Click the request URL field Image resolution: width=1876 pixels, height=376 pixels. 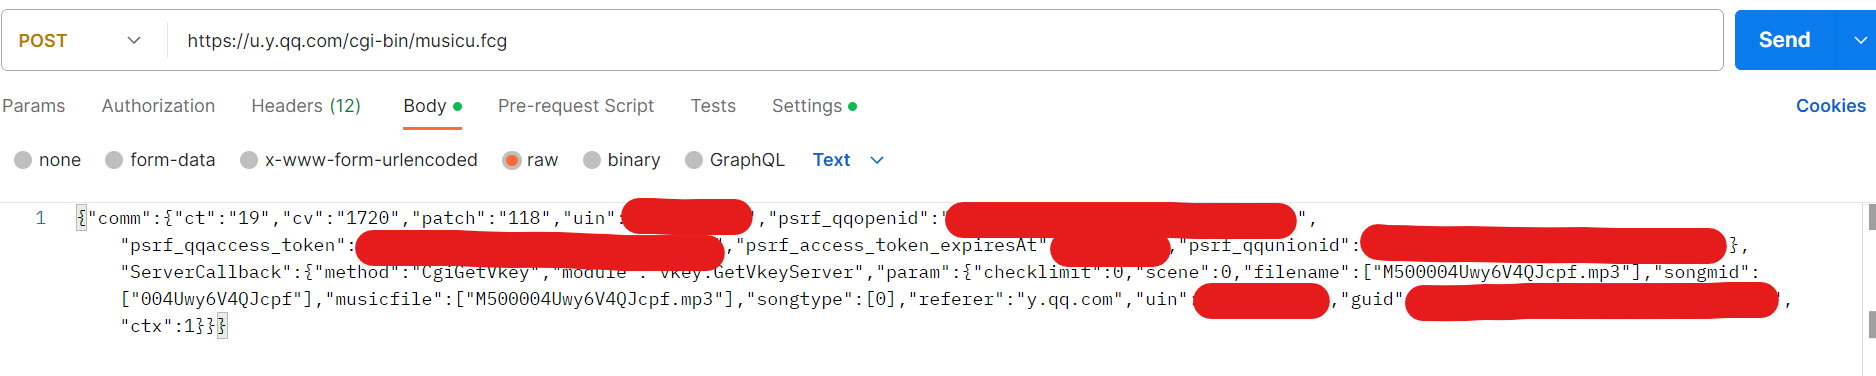(x=944, y=41)
